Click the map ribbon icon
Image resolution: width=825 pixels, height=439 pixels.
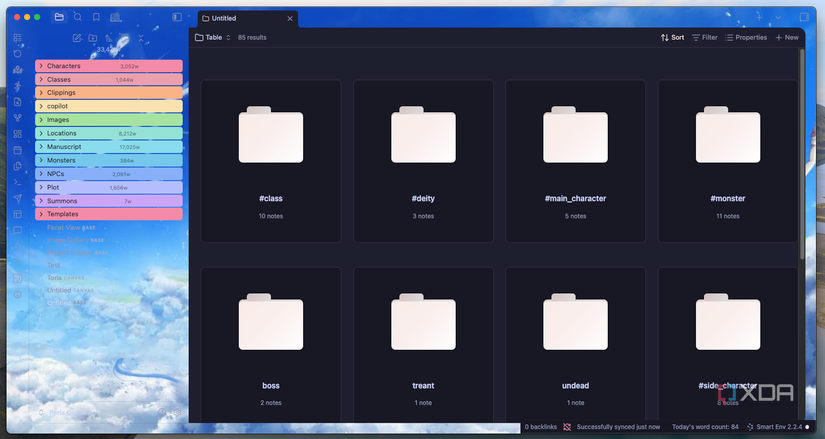pyautogui.click(x=17, y=70)
